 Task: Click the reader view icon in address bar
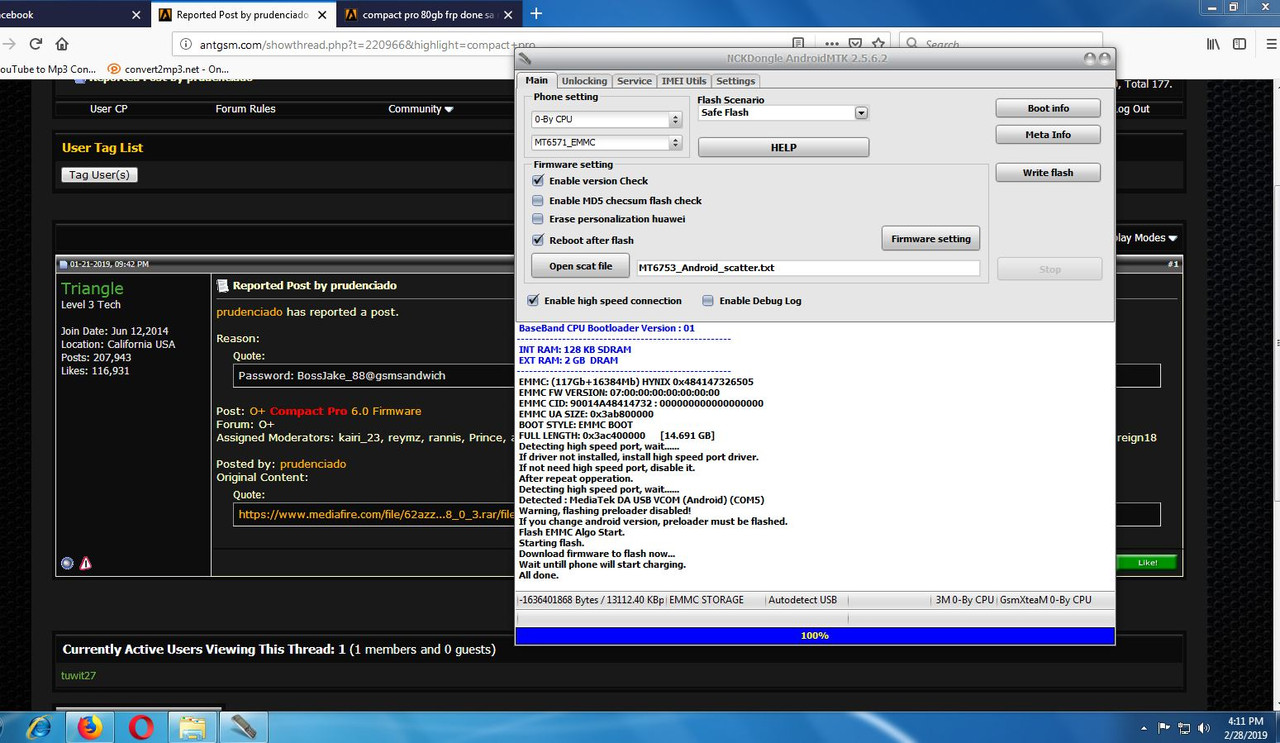tap(798, 44)
